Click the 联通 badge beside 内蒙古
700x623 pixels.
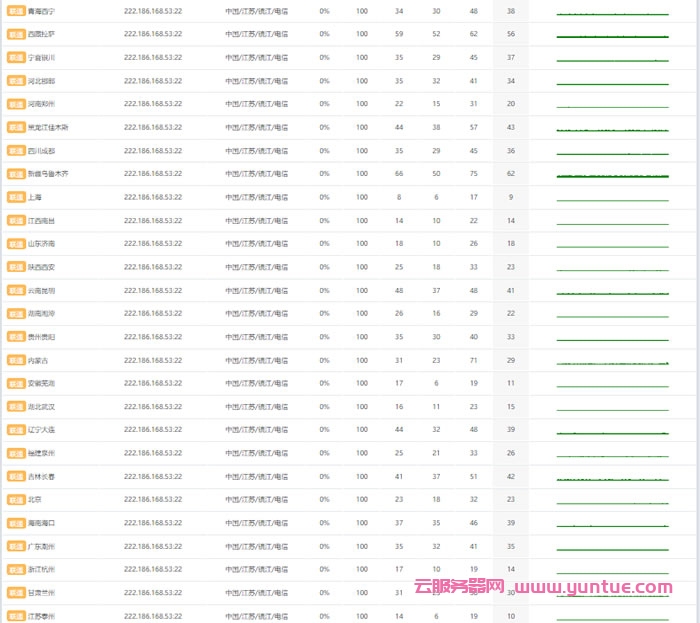(x=15, y=360)
